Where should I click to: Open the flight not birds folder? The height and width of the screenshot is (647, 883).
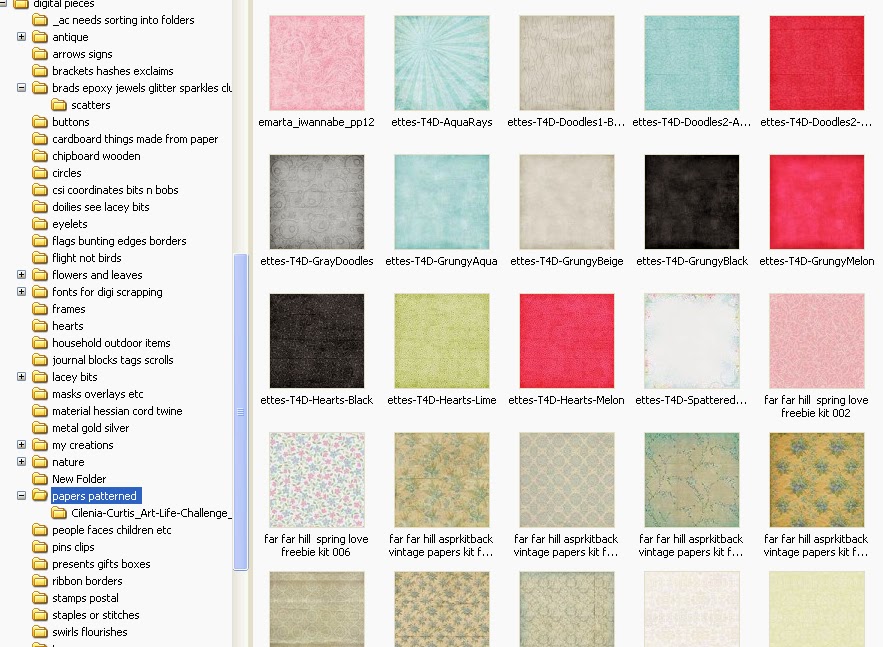87,258
